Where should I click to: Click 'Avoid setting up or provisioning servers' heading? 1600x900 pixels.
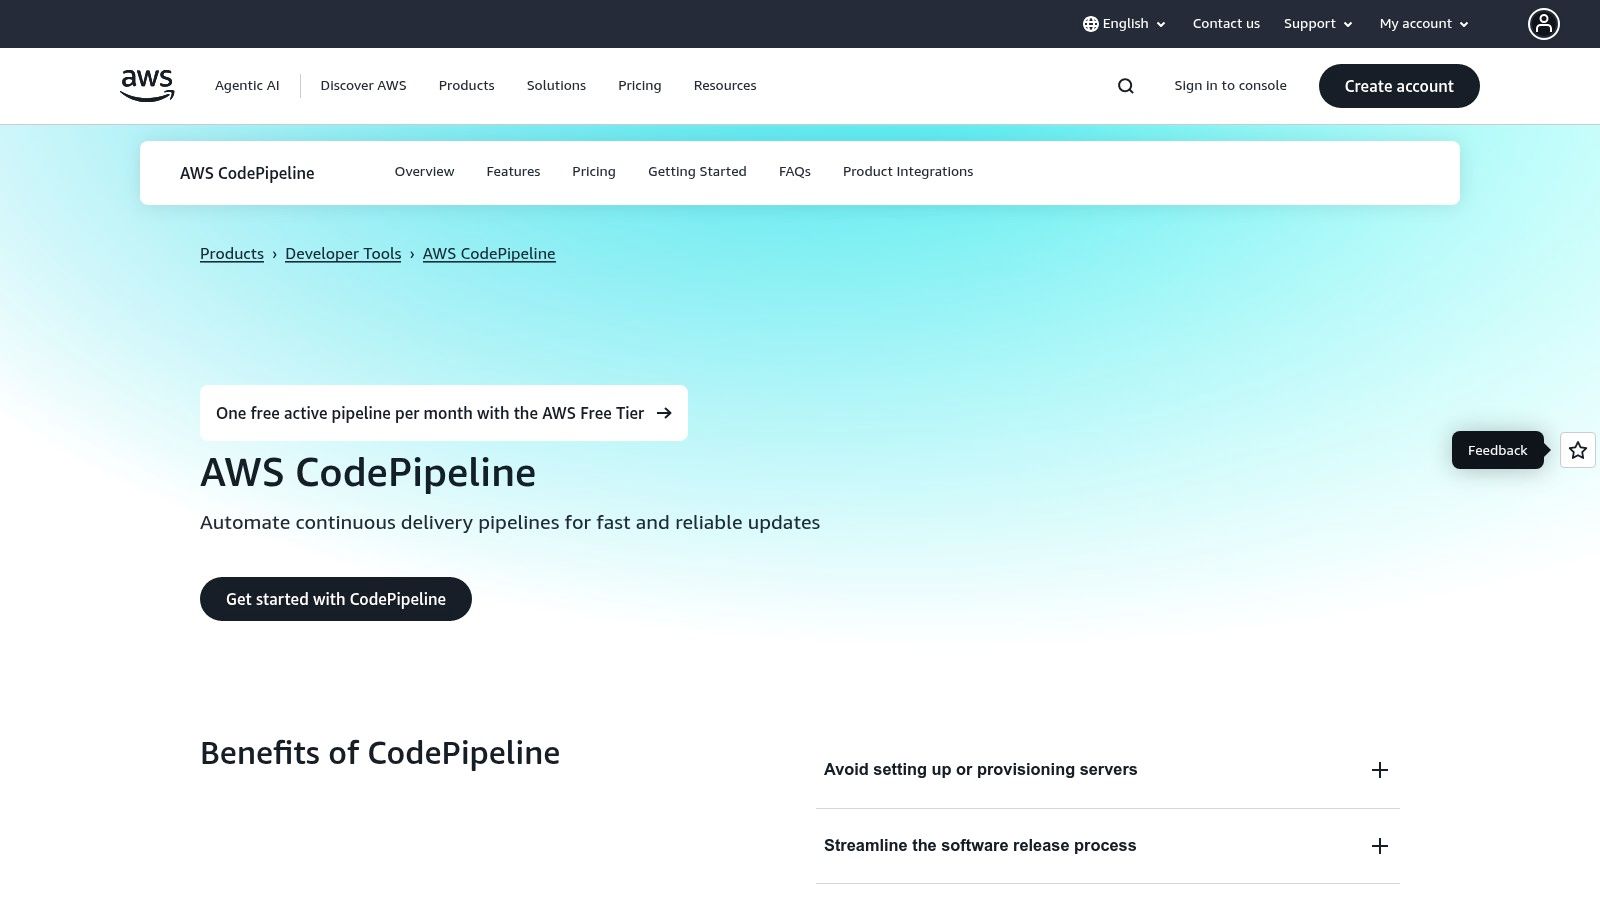[x=980, y=770]
